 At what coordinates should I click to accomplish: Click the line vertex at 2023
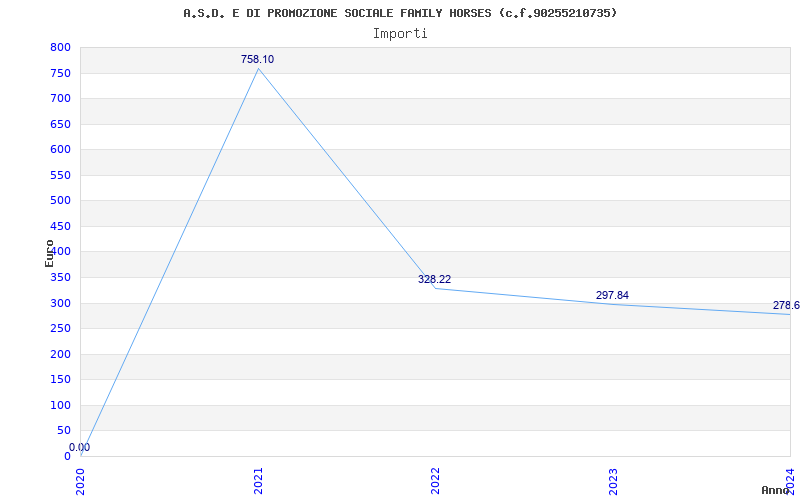pyautogui.click(x=613, y=304)
